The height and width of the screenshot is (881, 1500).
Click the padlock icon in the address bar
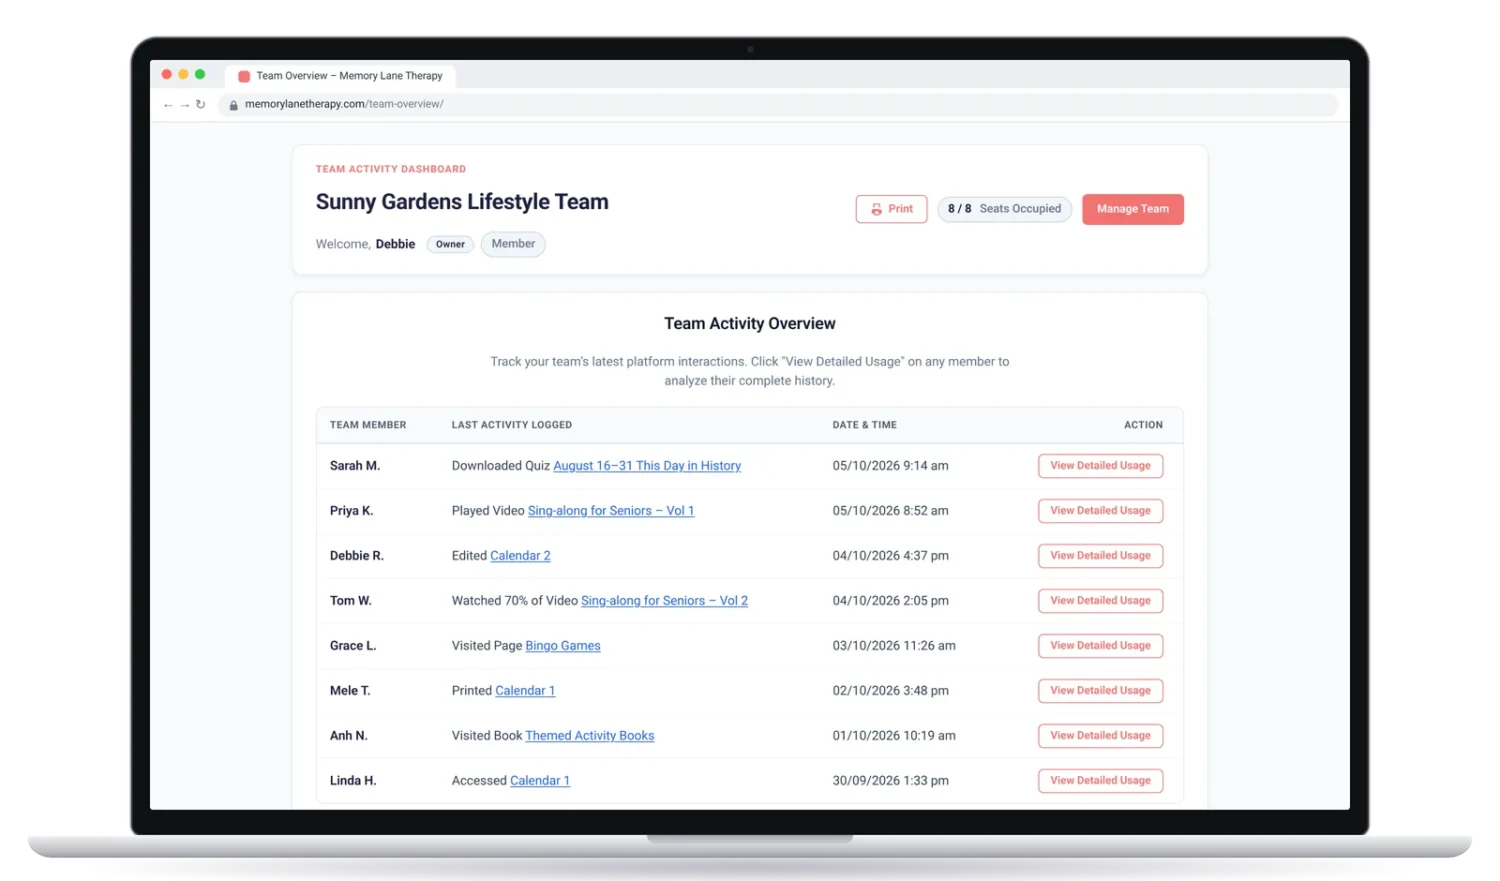coord(234,105)
